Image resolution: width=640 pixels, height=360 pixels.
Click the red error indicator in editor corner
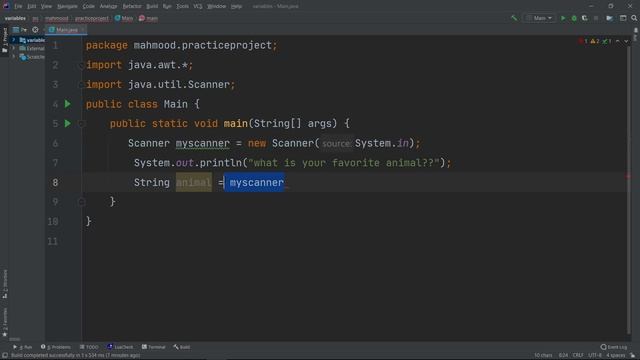[583, 41]
